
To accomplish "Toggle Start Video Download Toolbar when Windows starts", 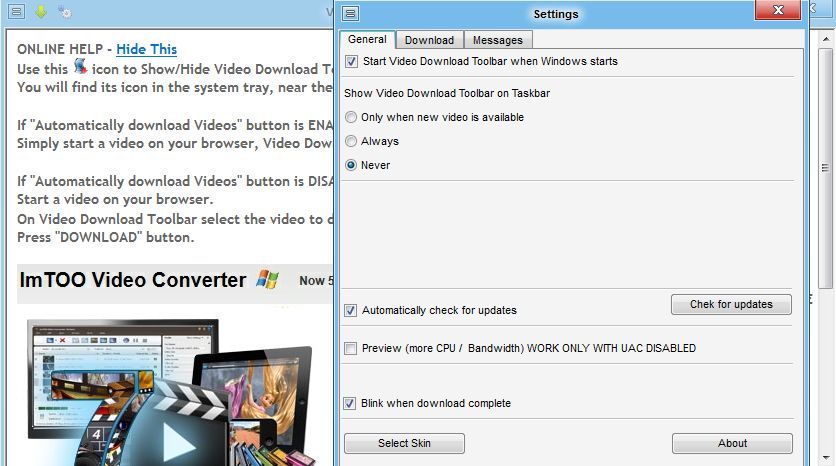I will 351,61.
